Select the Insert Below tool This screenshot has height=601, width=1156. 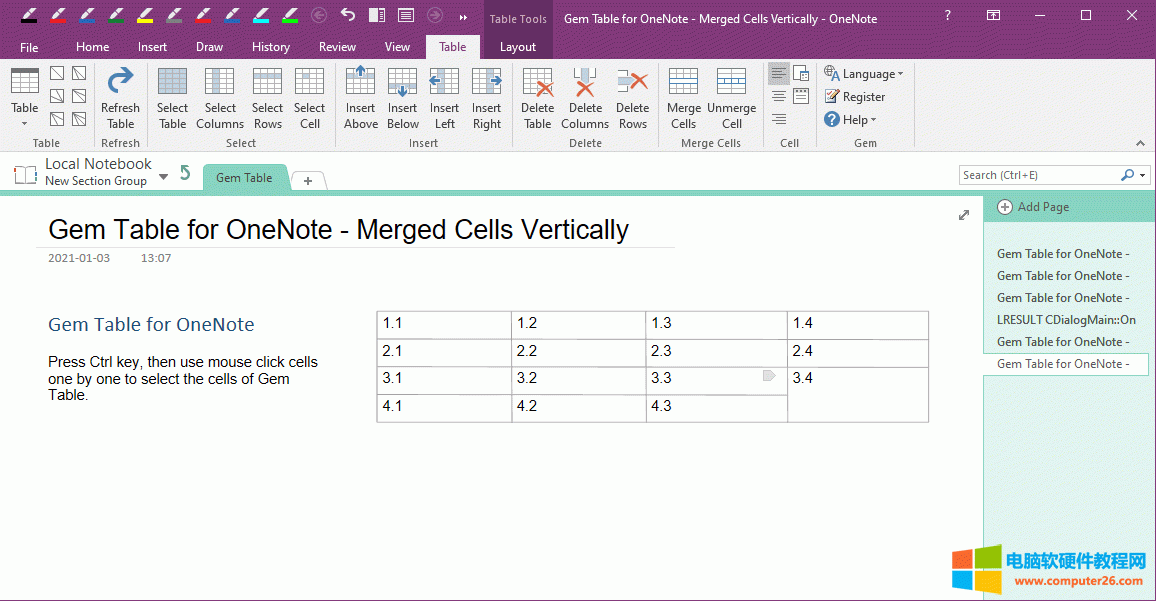coord(402,97)
